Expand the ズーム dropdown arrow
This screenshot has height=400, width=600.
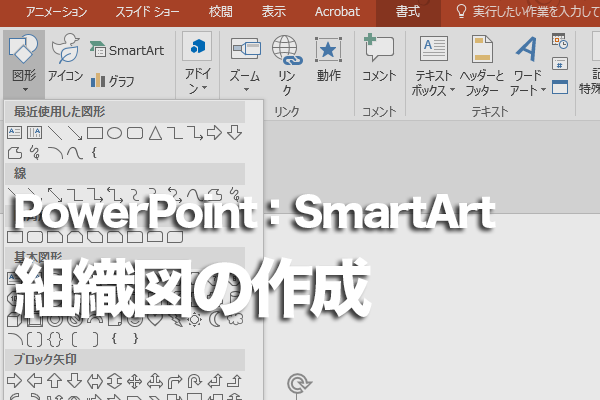pos(246,90)
